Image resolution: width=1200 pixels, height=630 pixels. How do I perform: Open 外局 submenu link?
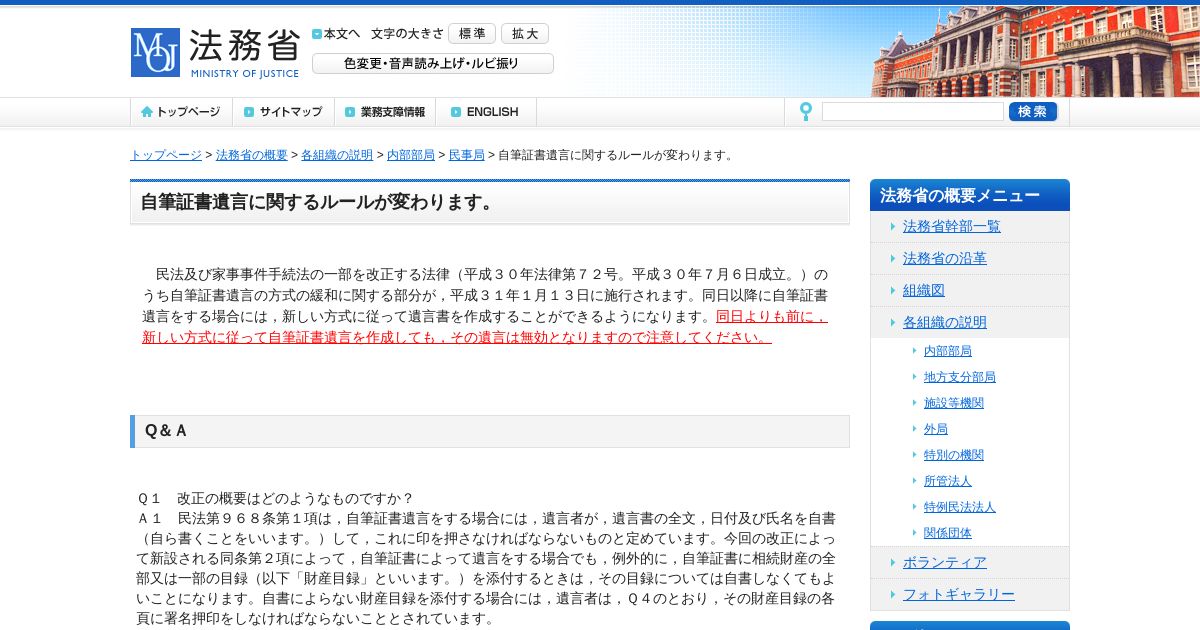coord(936,429)
